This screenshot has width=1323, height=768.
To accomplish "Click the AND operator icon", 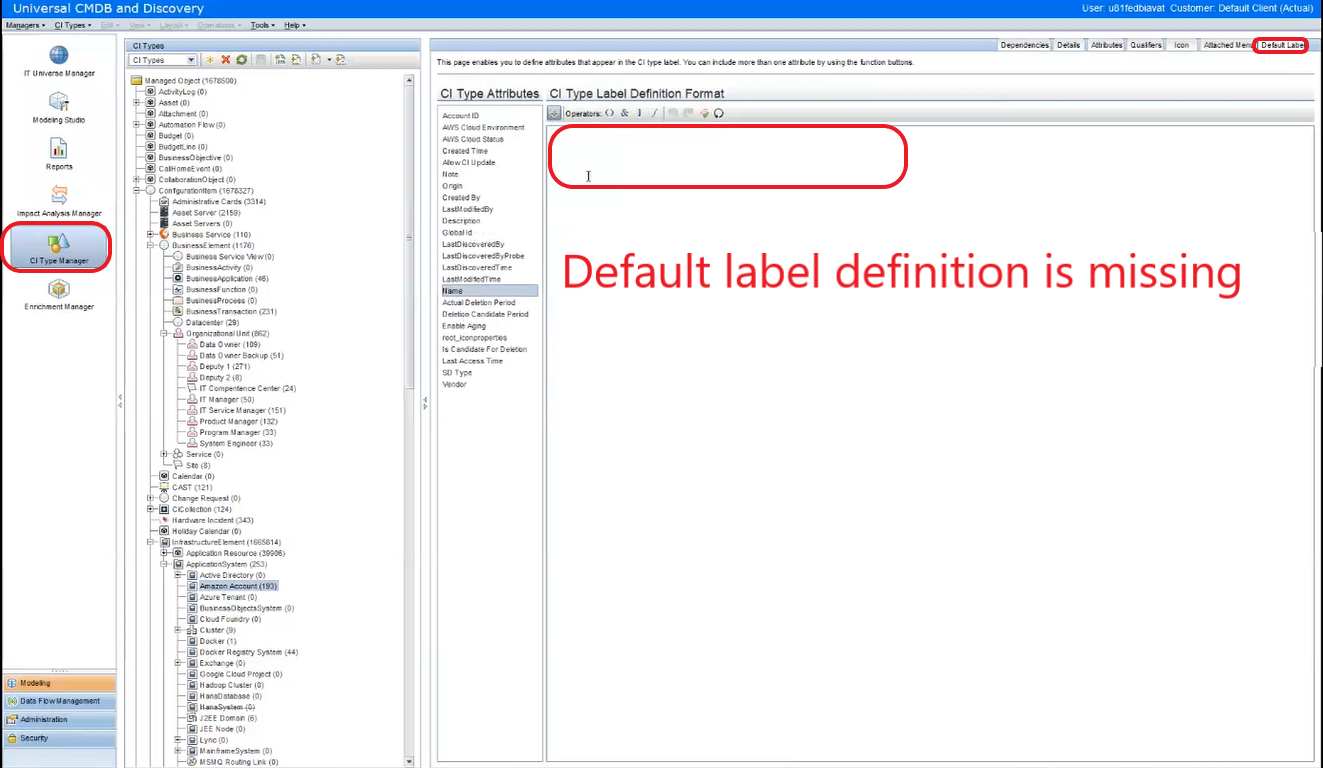I will [x=625, y=113].
